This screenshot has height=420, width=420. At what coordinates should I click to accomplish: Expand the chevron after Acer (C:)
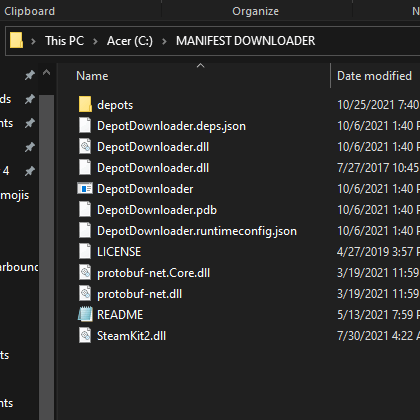pos(164,41)
